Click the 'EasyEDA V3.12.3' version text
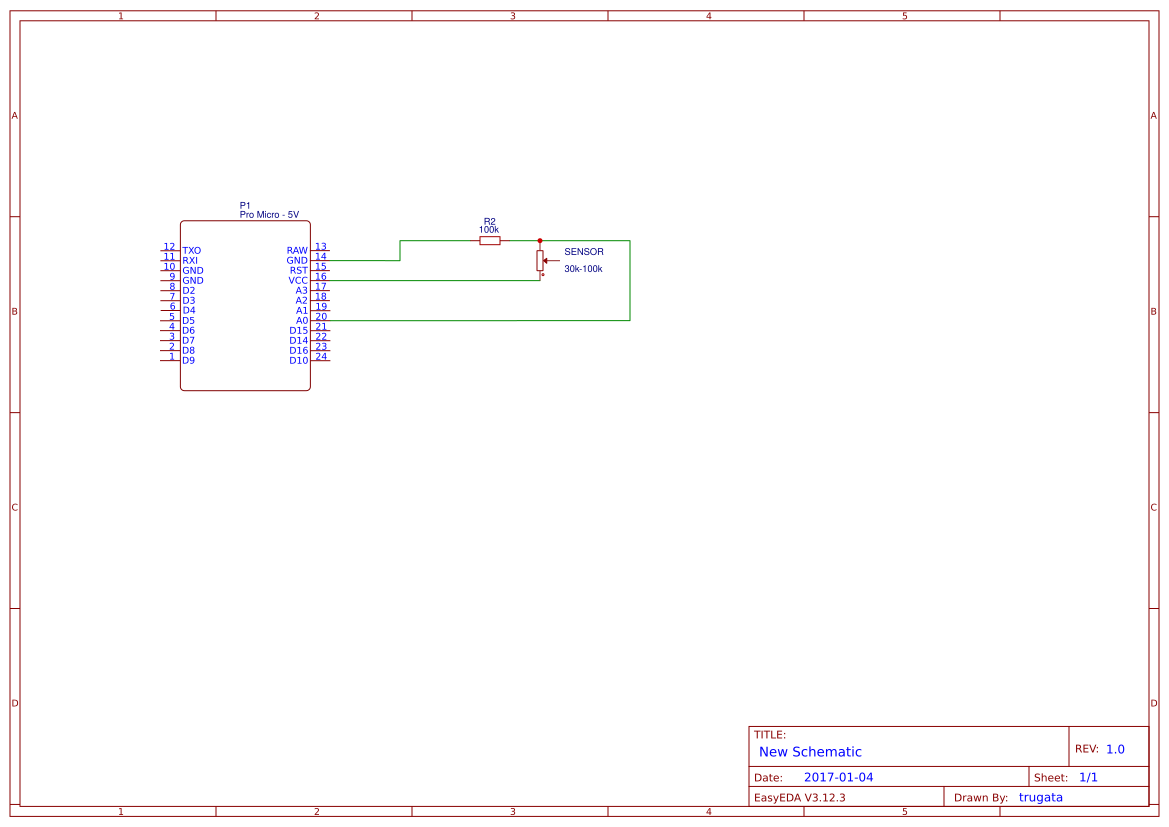The height and width of the screenshot is (827, 1169). click(x=799, y=797)
